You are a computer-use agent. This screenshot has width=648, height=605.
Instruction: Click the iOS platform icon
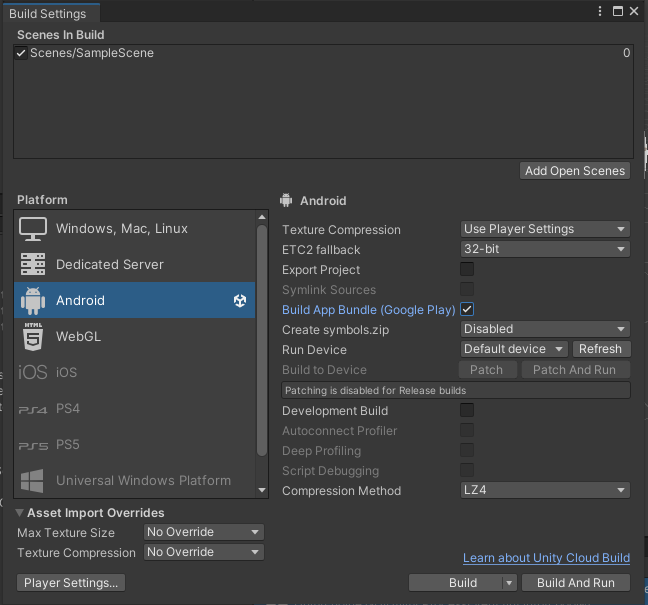(33, 372)
